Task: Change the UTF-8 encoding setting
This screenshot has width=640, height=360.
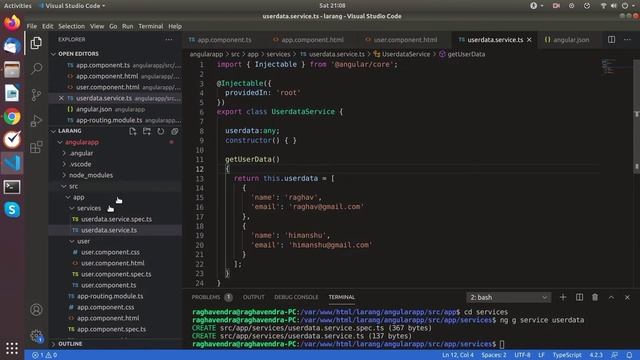Action: click(x=522, y=355)
